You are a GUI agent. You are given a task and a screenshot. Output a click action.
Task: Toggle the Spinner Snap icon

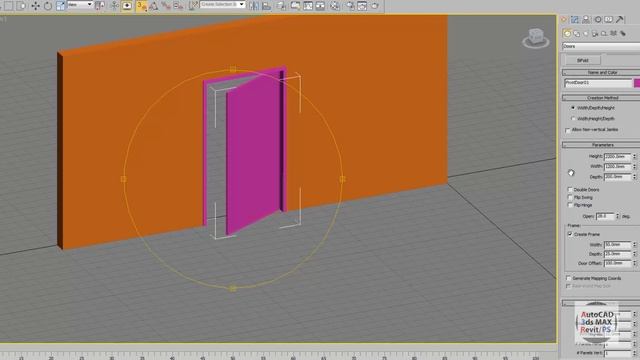tap(178, 6)
